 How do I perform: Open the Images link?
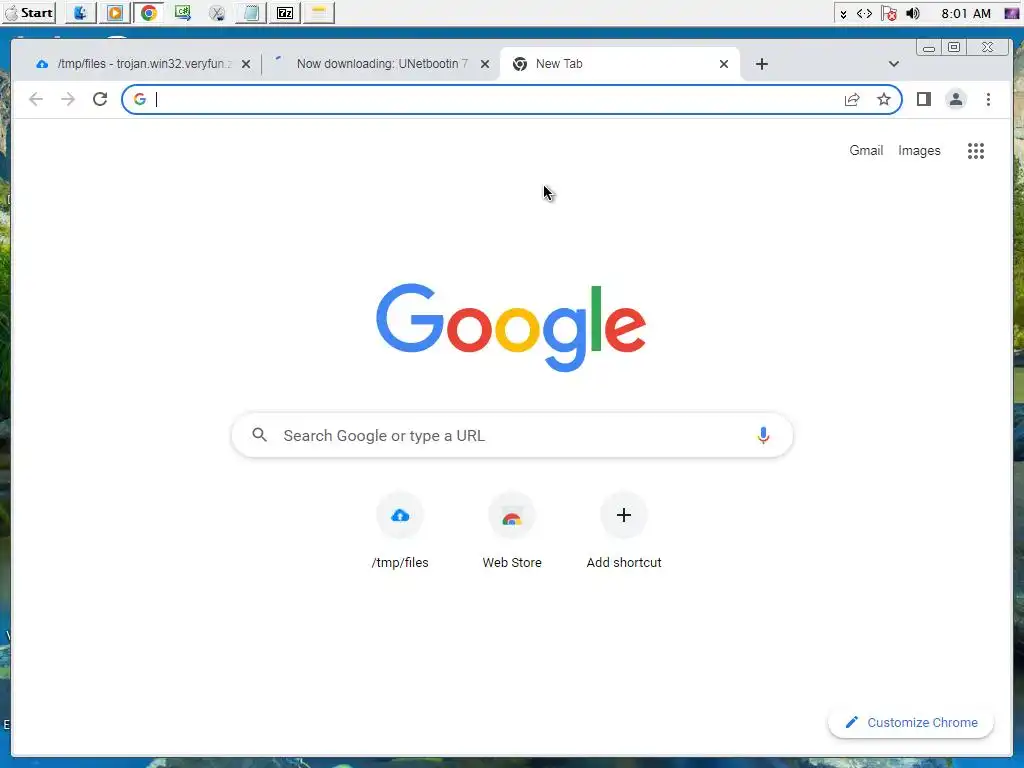pos(919,150)
